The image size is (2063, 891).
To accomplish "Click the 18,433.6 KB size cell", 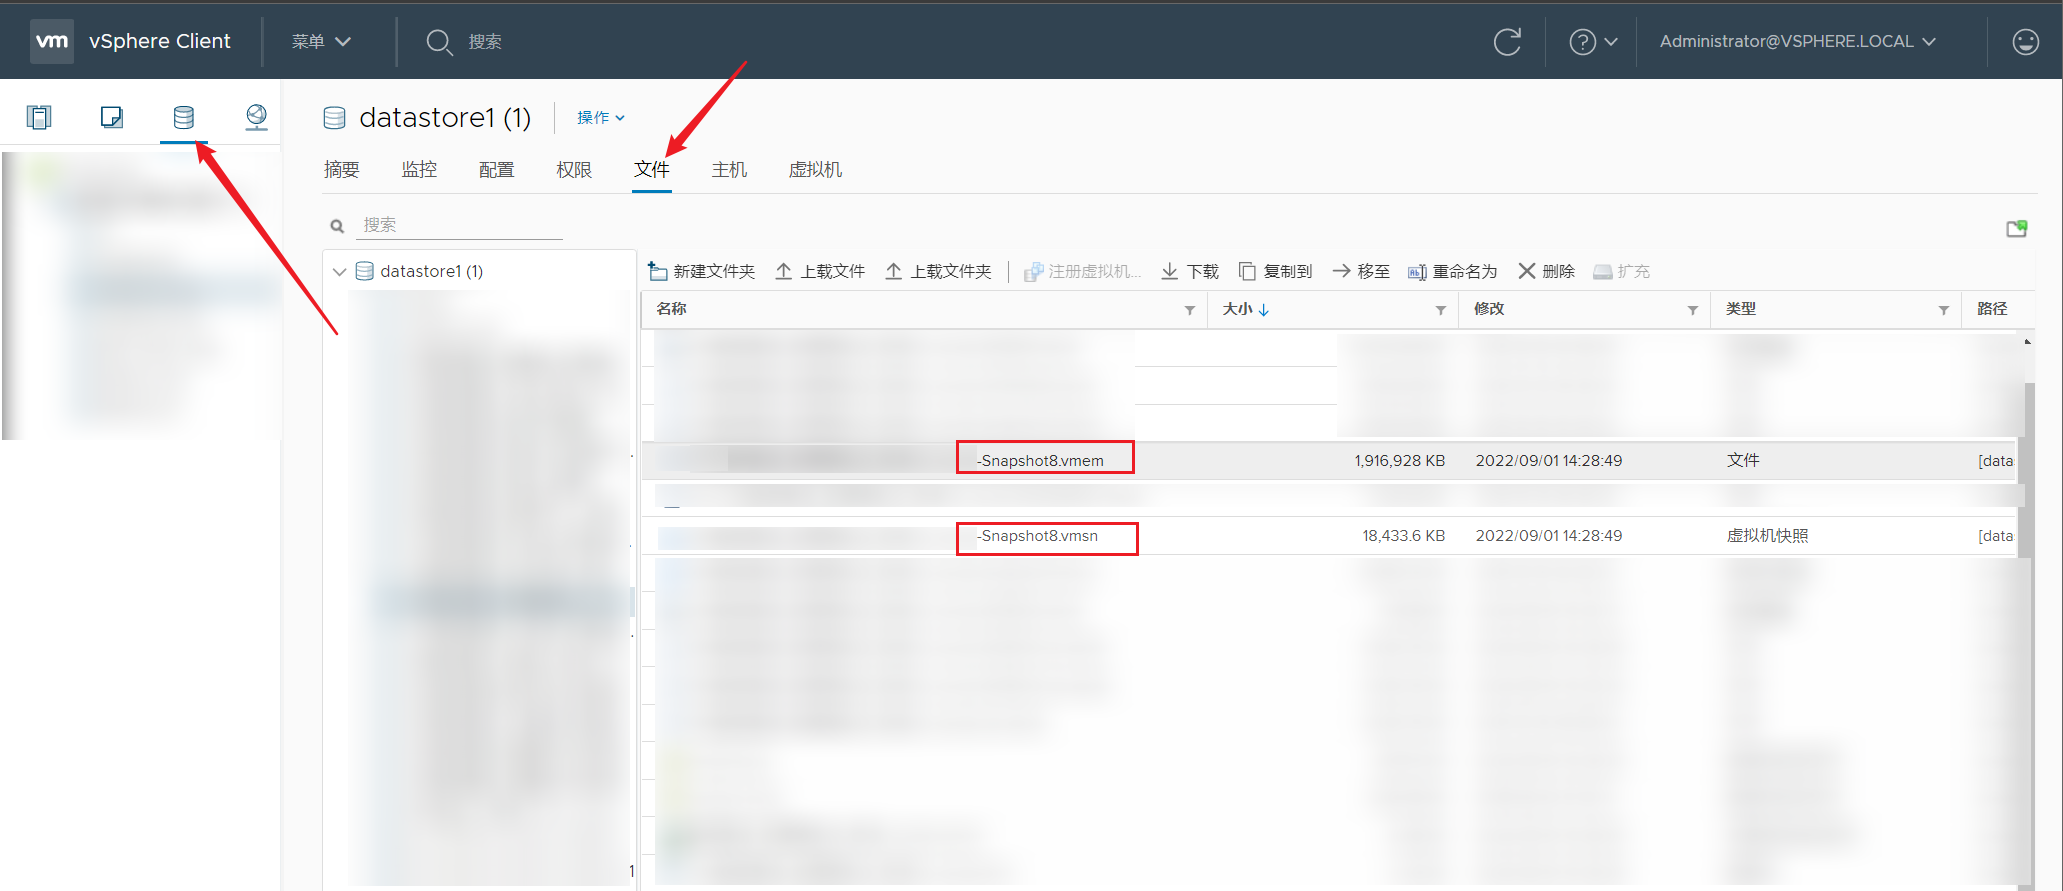I will [1403, 536].
